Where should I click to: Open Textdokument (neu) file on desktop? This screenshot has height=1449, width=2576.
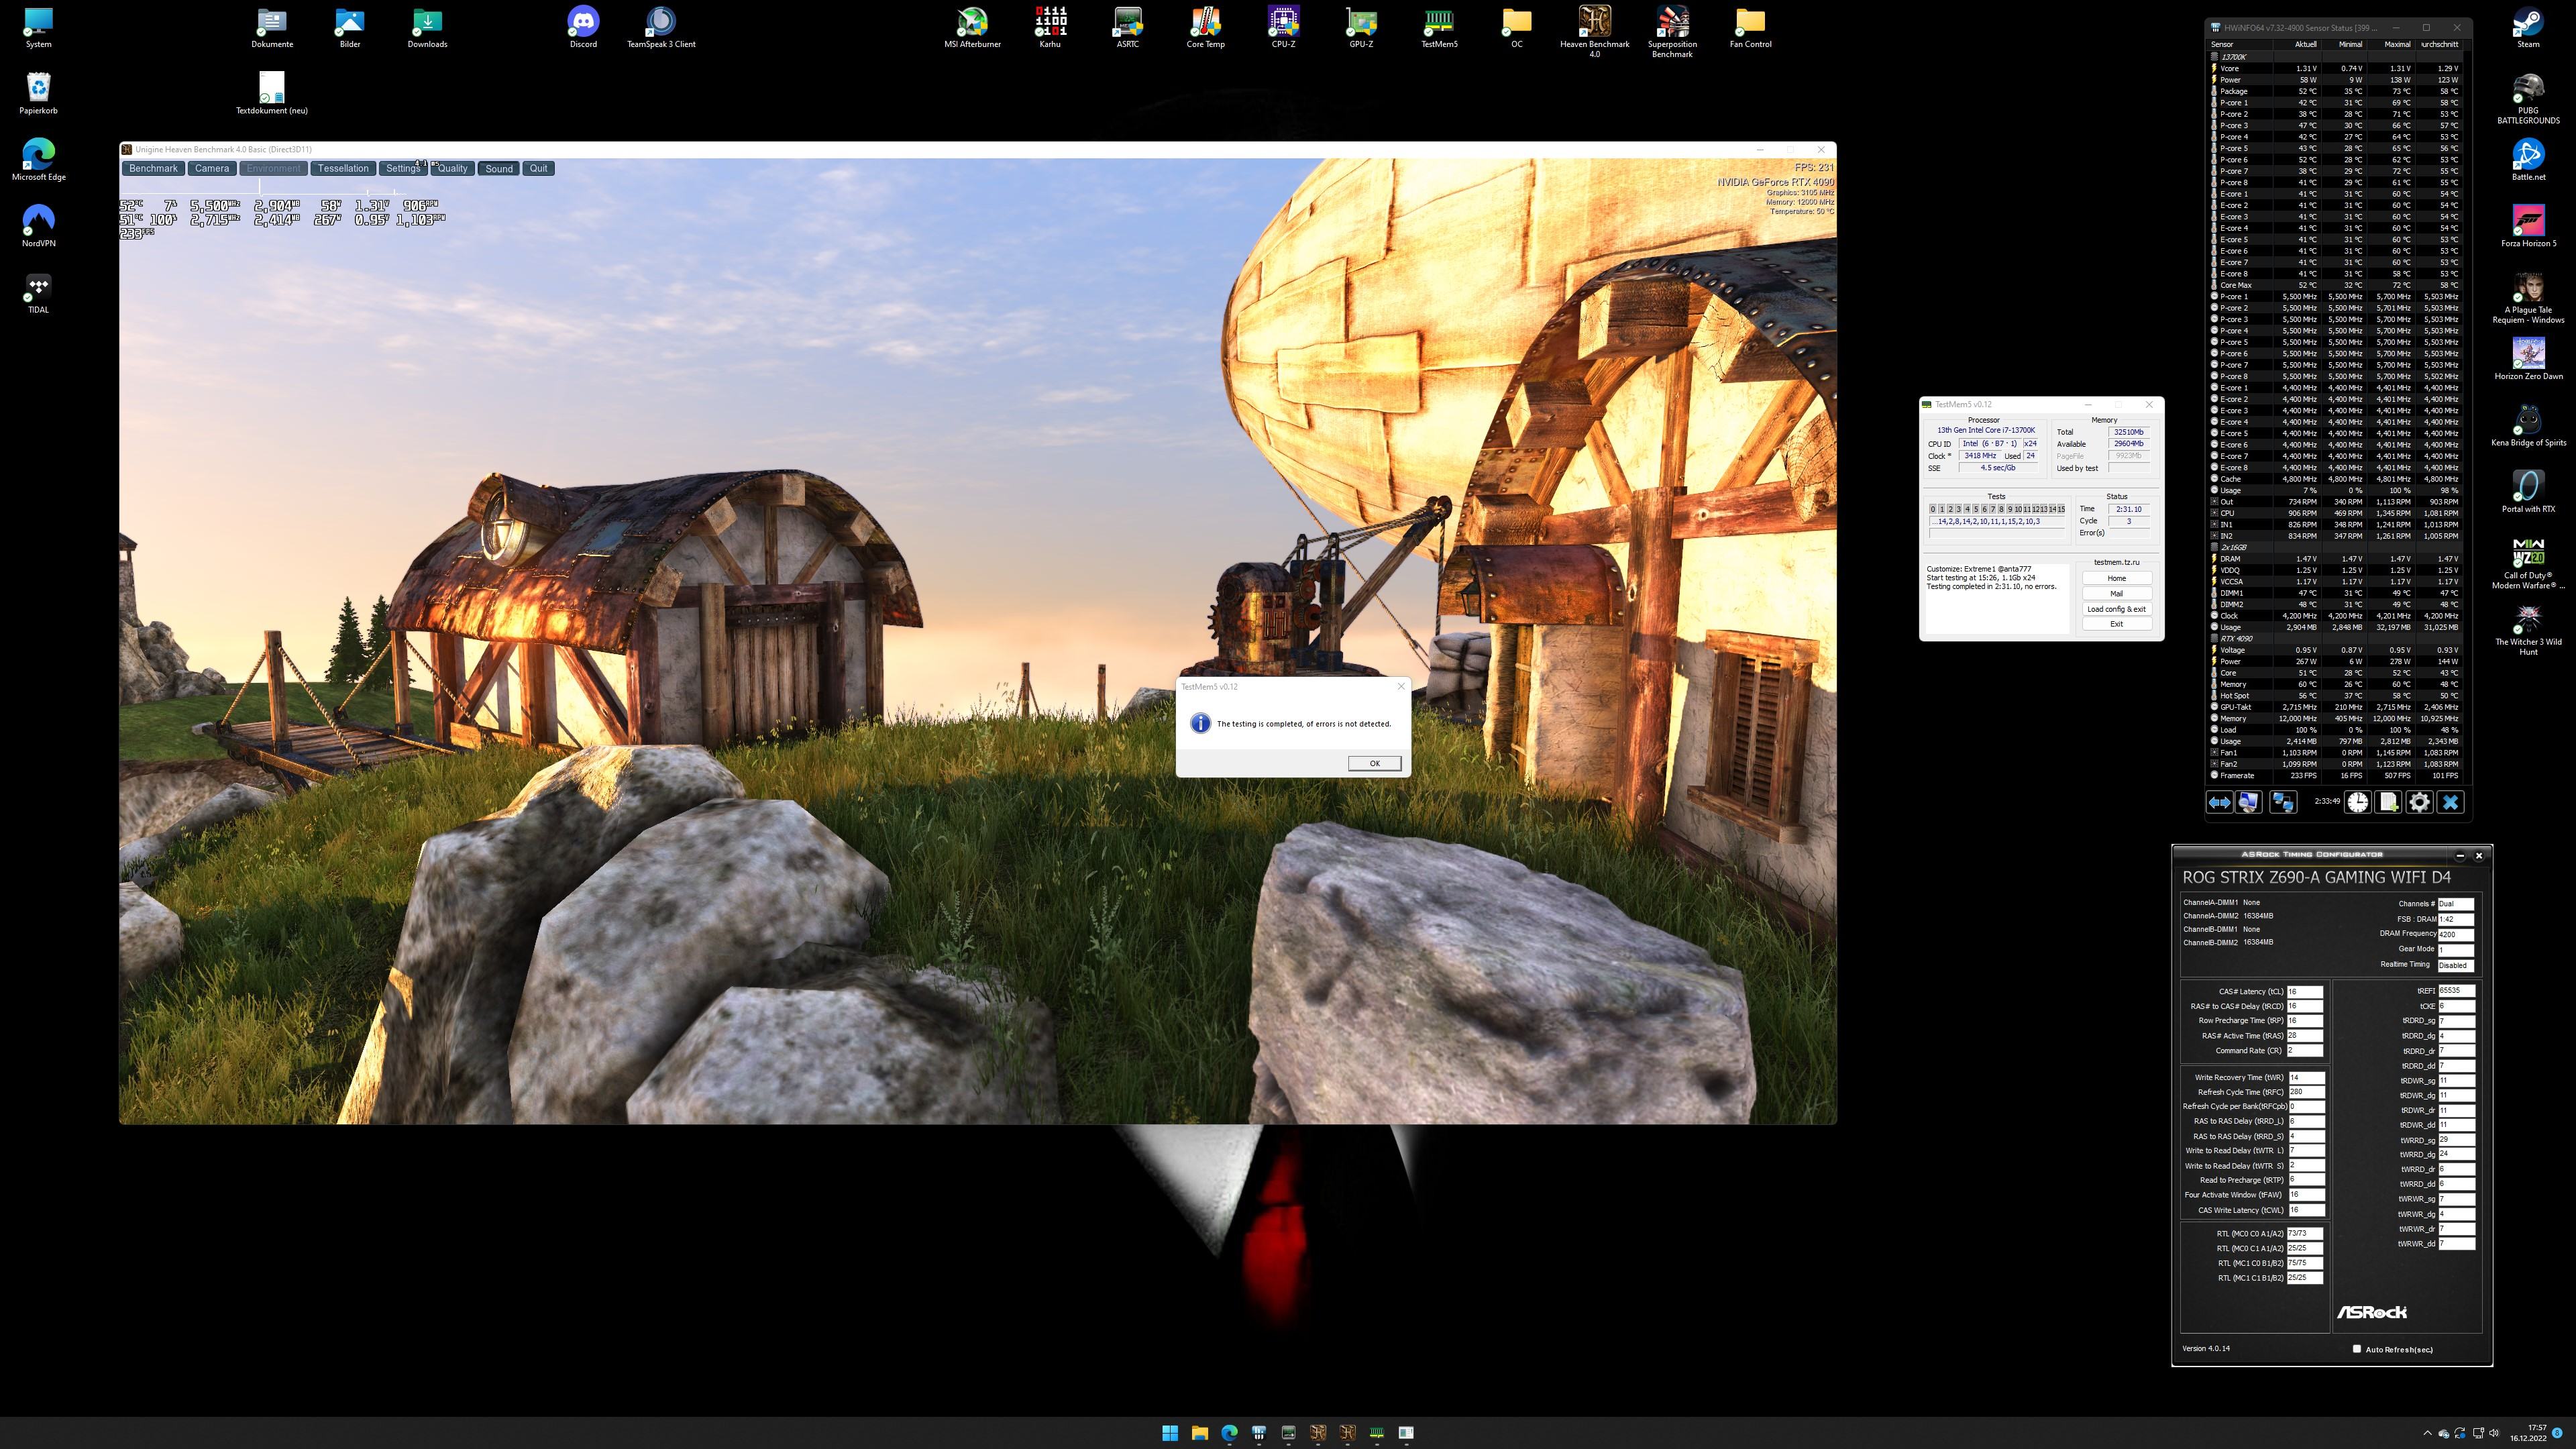[271, 93]
